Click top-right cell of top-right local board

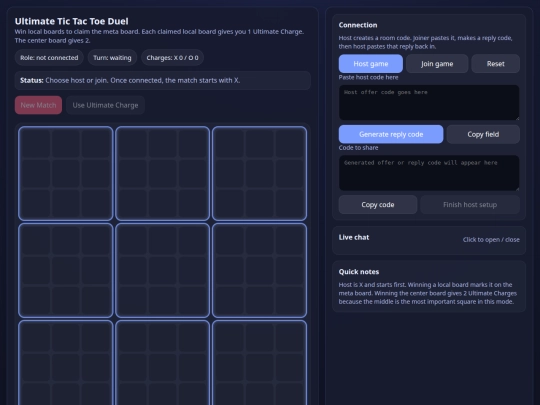[289, 144]
